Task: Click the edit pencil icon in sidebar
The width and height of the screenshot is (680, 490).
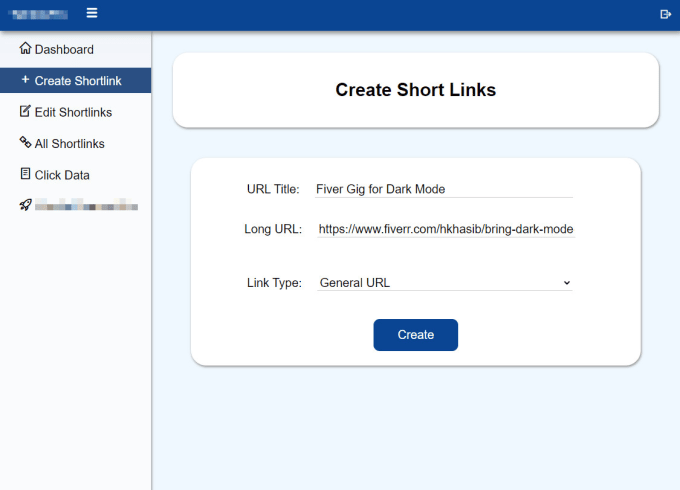Action: click(25, 111)
